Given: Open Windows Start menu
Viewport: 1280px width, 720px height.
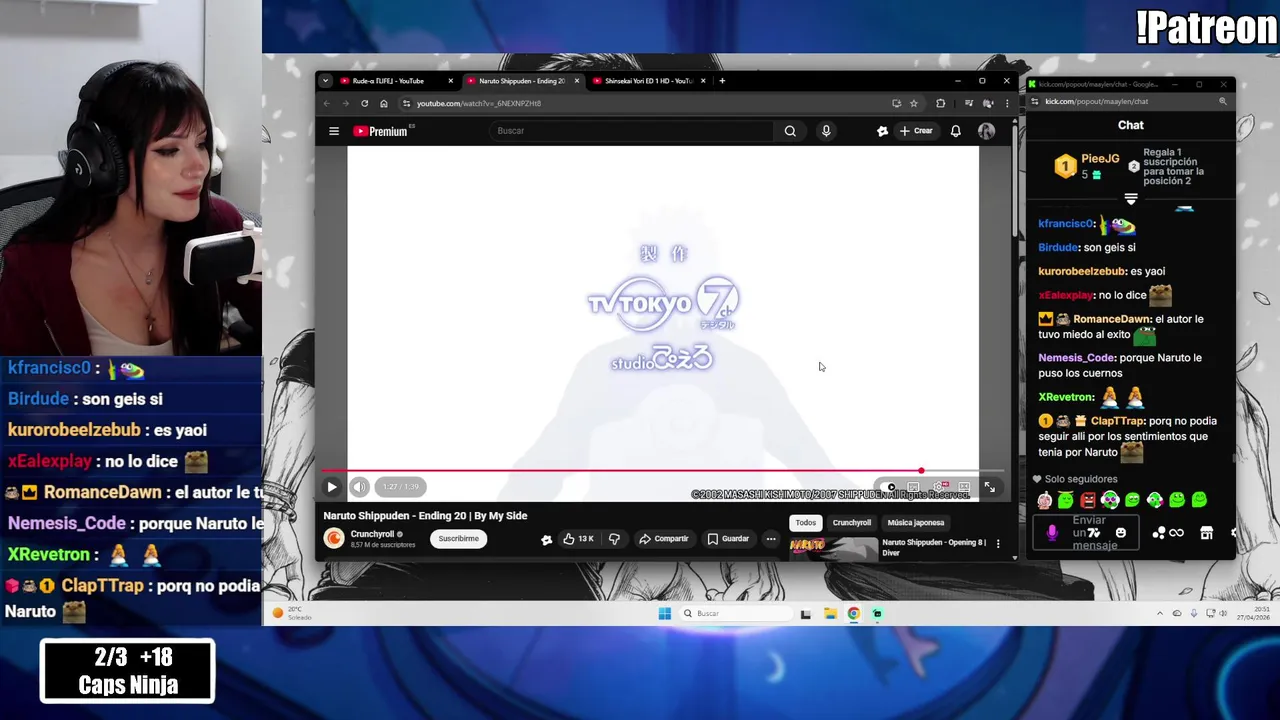Looking at the screenshot, I should click(x=664, y=613).
